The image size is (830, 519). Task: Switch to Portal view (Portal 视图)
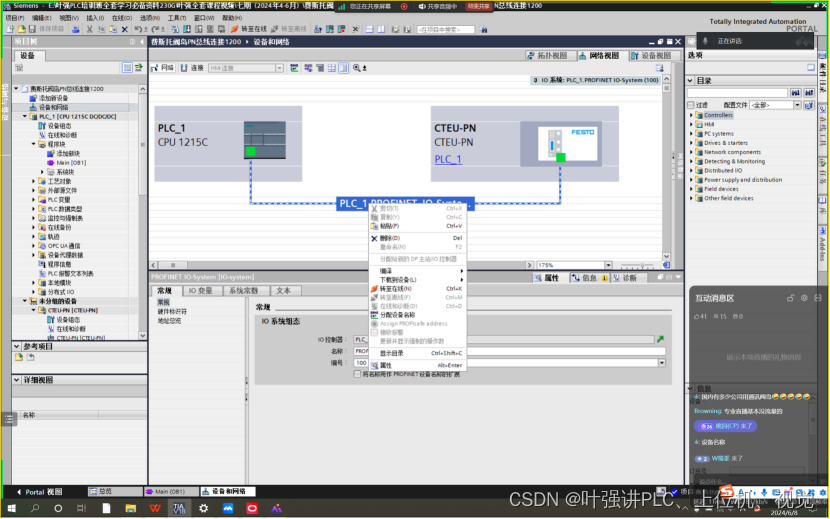click(x=40, y=492)
